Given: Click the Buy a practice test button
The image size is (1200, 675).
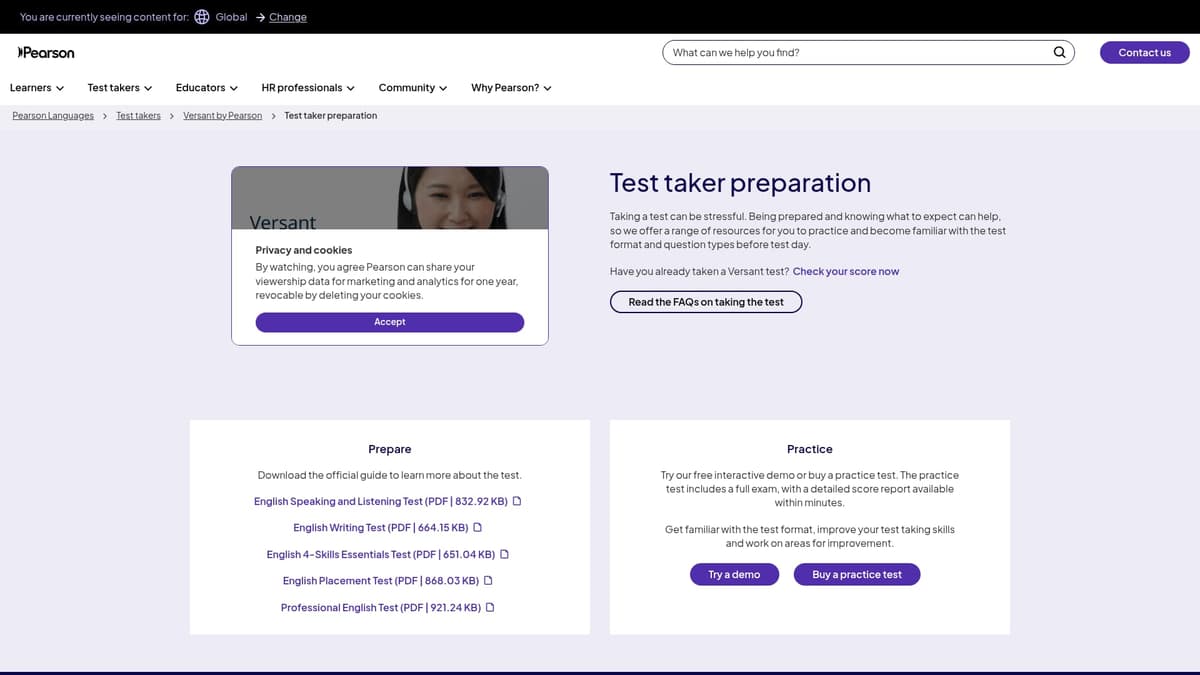Looking at the screenshot, I should [857, 574].
